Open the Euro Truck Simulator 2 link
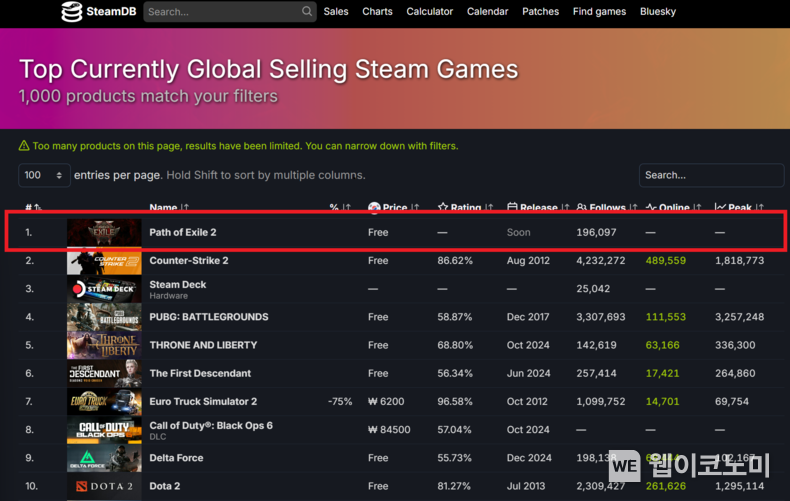The width and height of the screenshot is (790, 501). coord(203,402)
